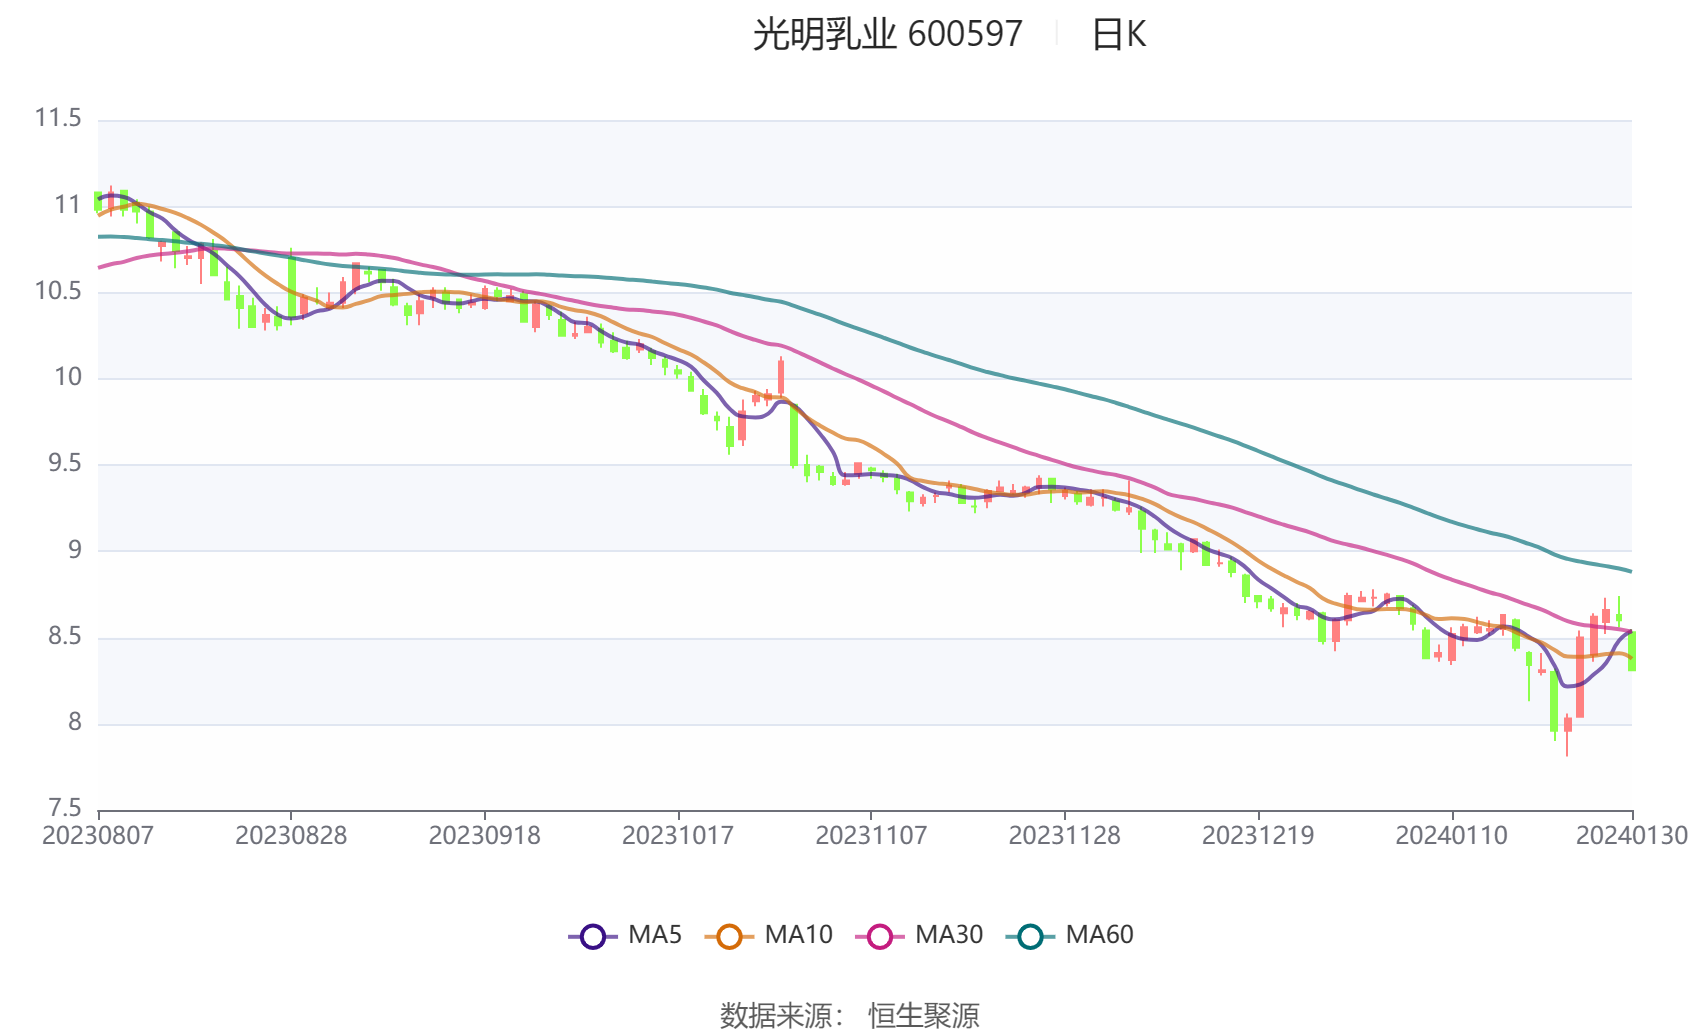Image resolution: width=1700 pixels, height=1034 pixels.
Task: Toggle the MA60 legend series
Action: click(1070, 935)
